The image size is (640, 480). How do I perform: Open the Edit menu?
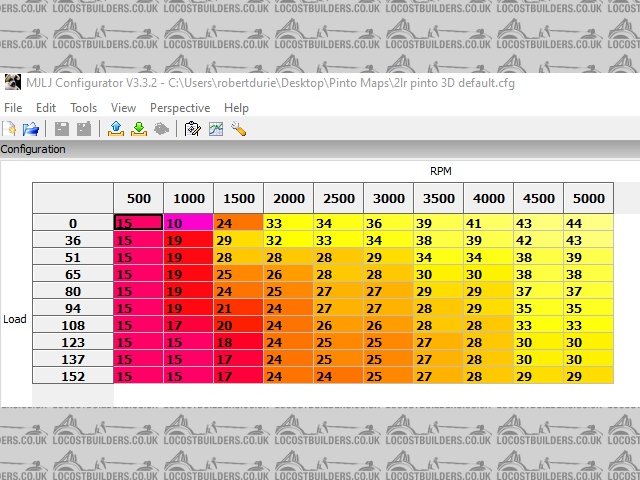(x=46, y=108)
